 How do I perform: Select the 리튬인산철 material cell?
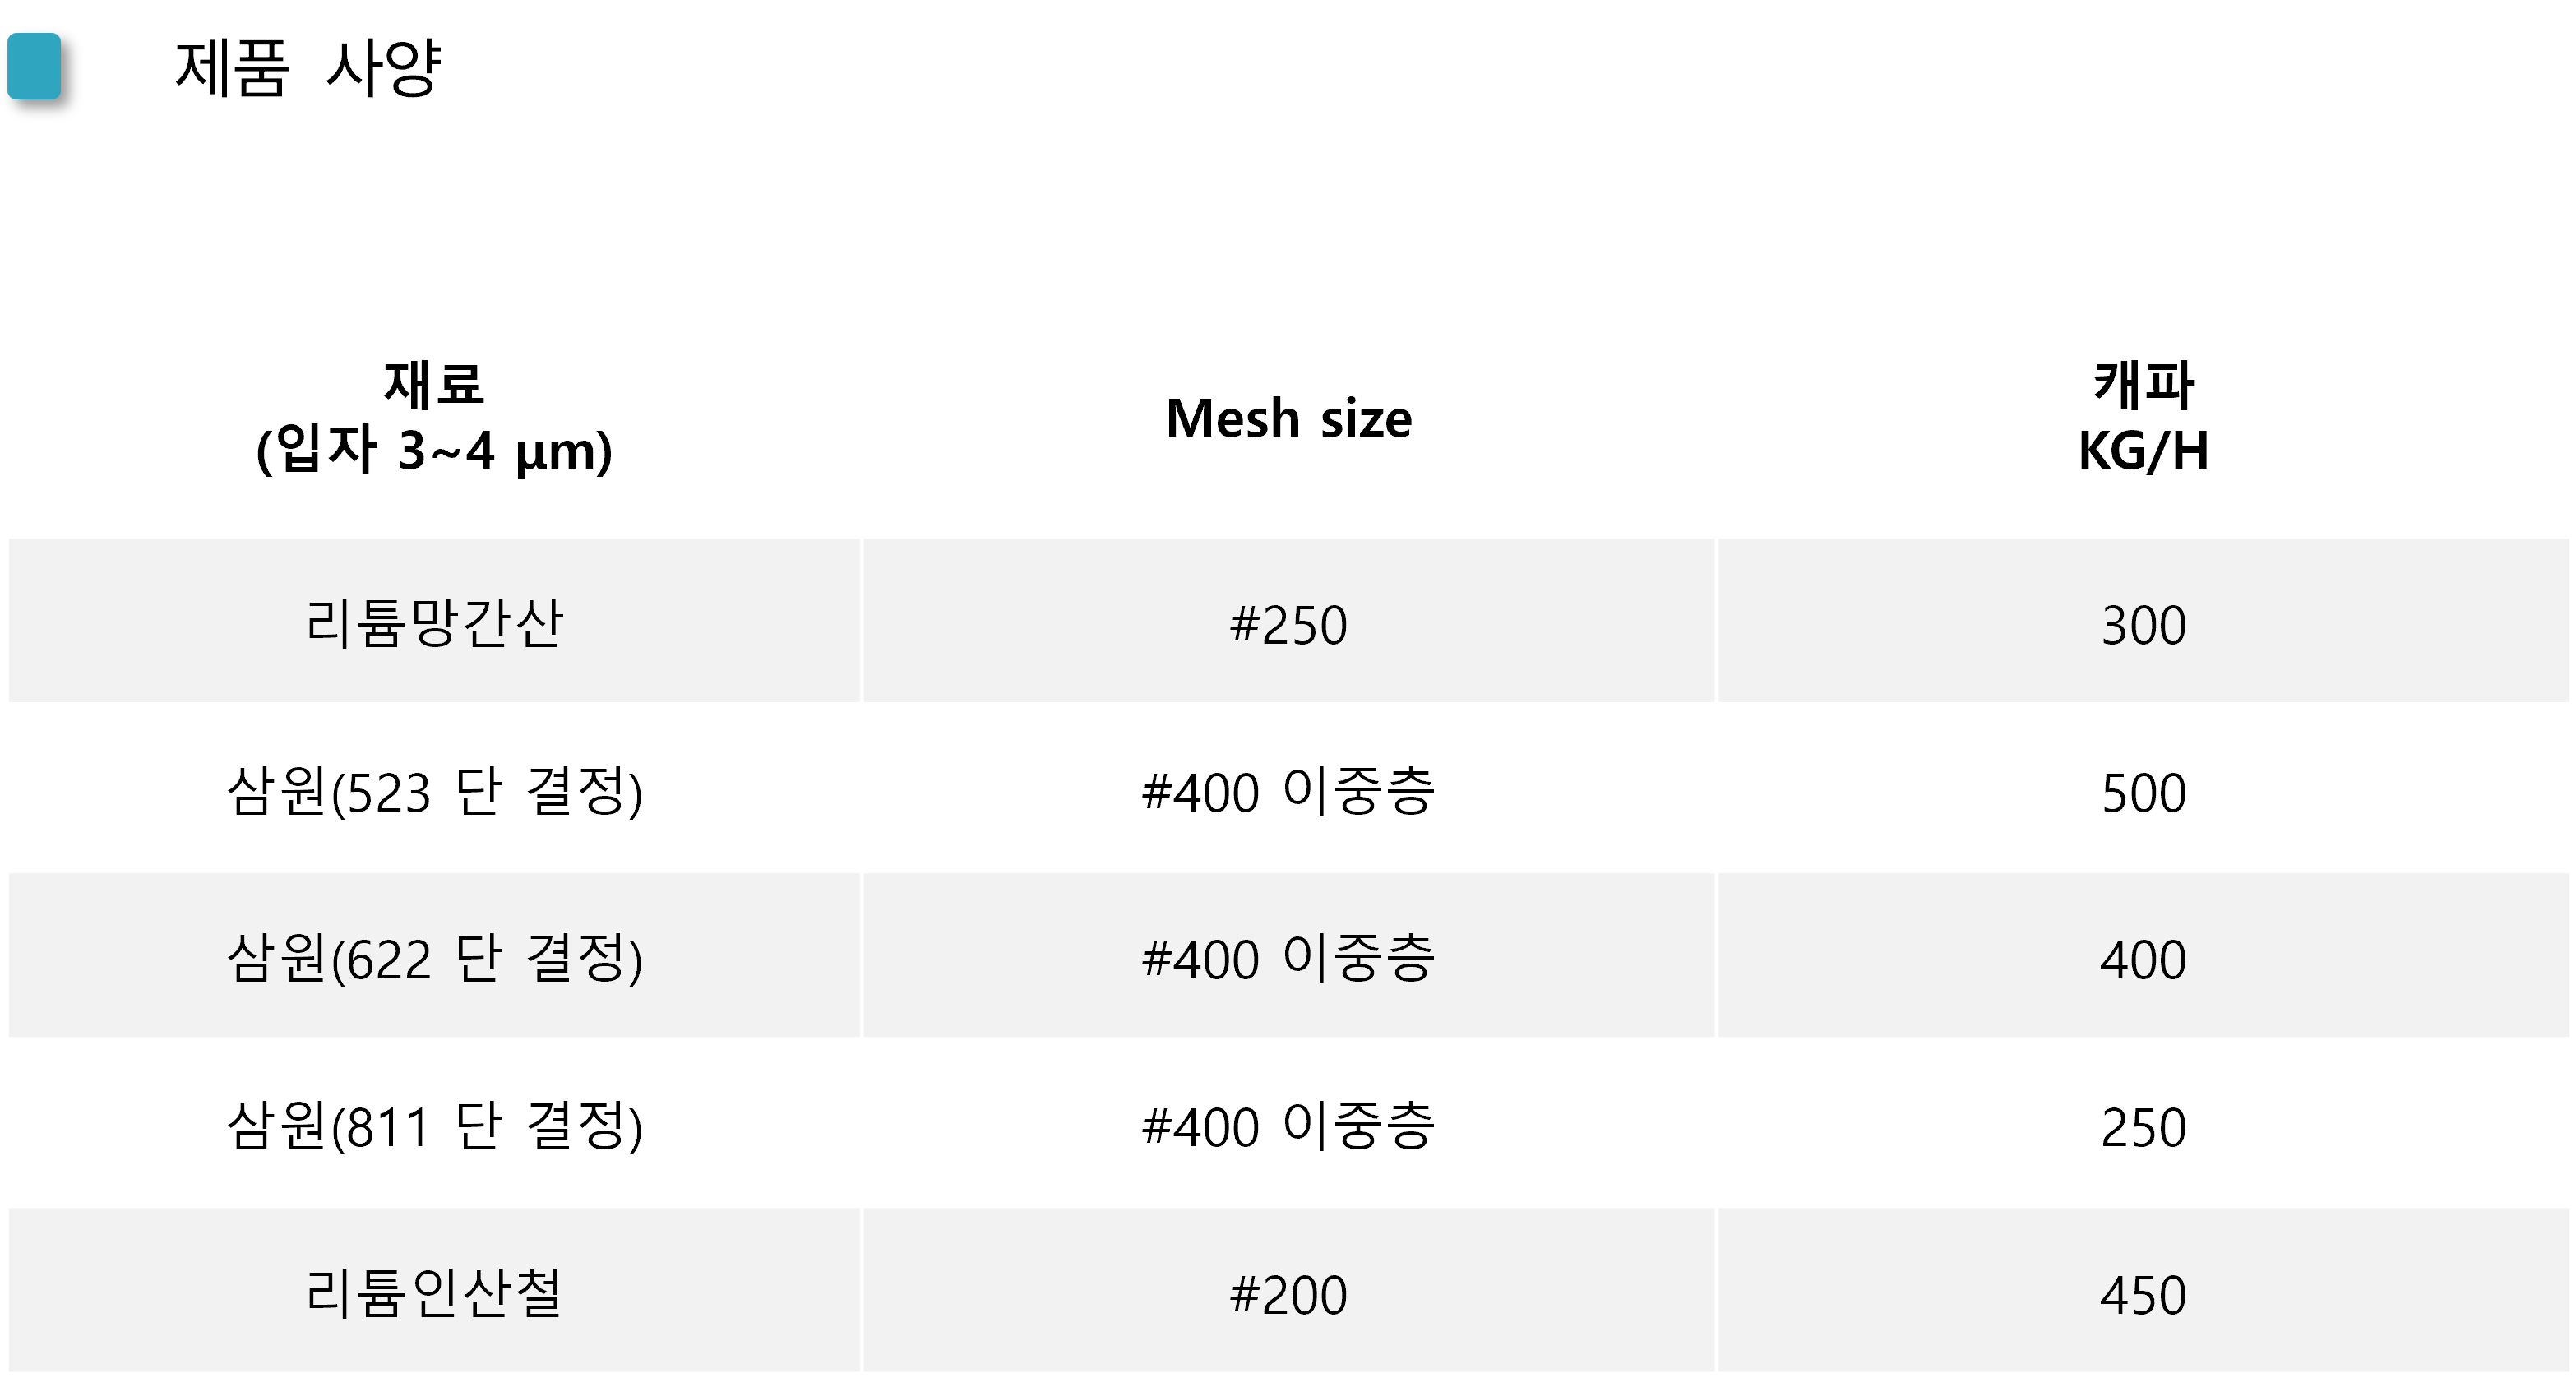pos(434,1293)
